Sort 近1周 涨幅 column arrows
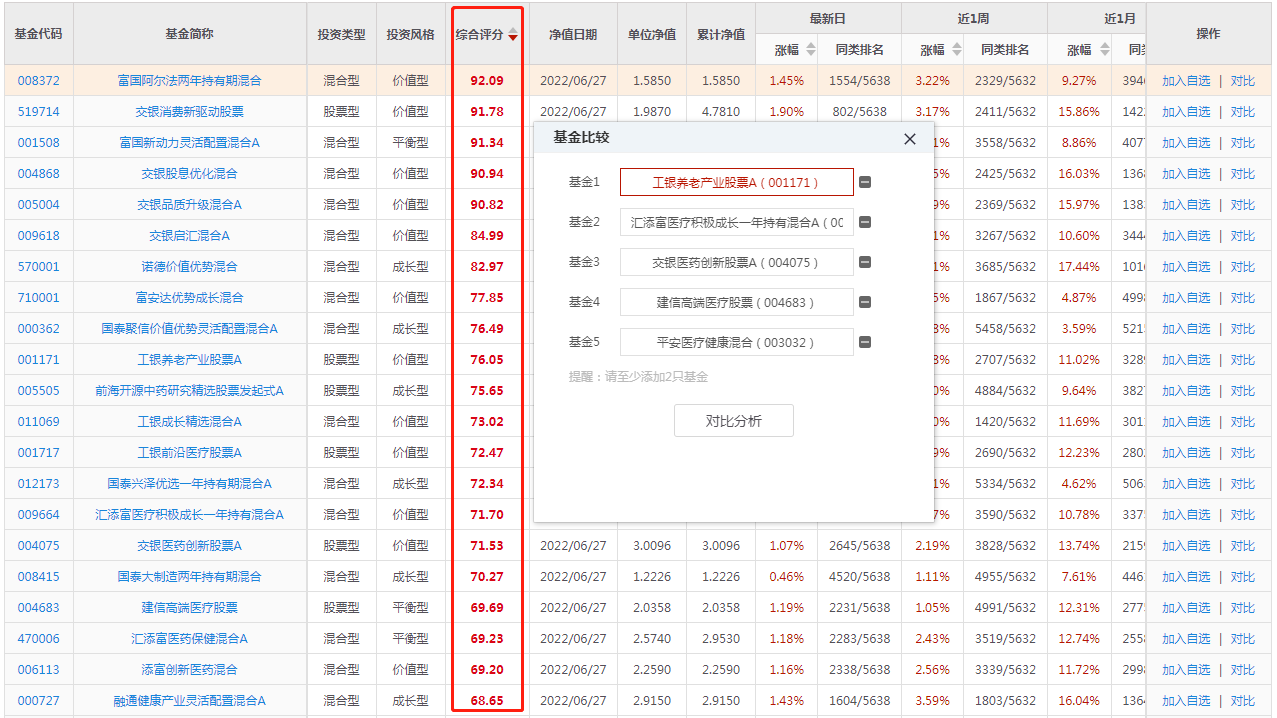This screenshot has height=718, width=1277. 957,49
